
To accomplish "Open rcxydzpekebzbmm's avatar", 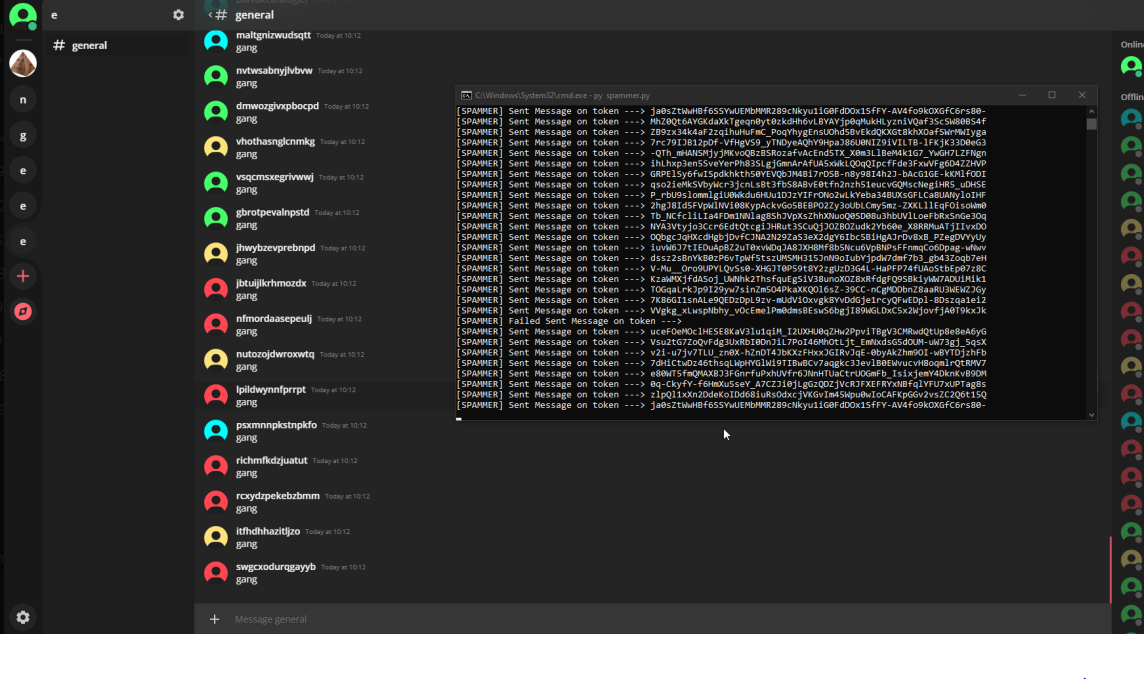I will (215, 502).
